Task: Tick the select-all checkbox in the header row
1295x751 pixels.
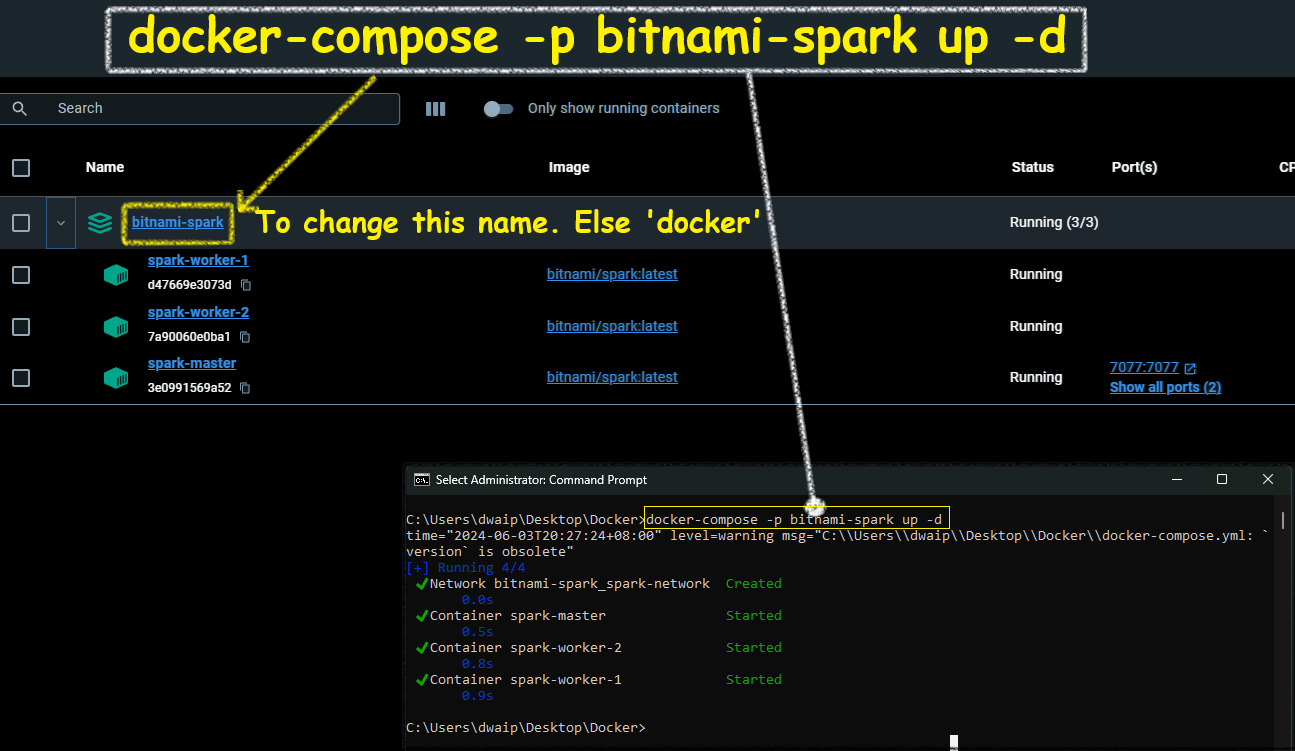Action: click(21, 168)
